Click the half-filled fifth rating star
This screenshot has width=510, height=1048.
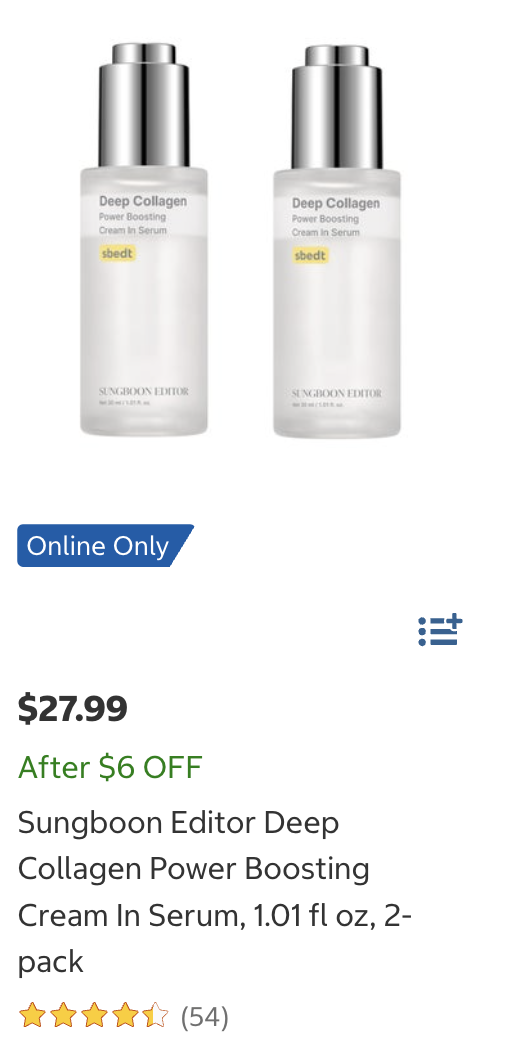155,1015
